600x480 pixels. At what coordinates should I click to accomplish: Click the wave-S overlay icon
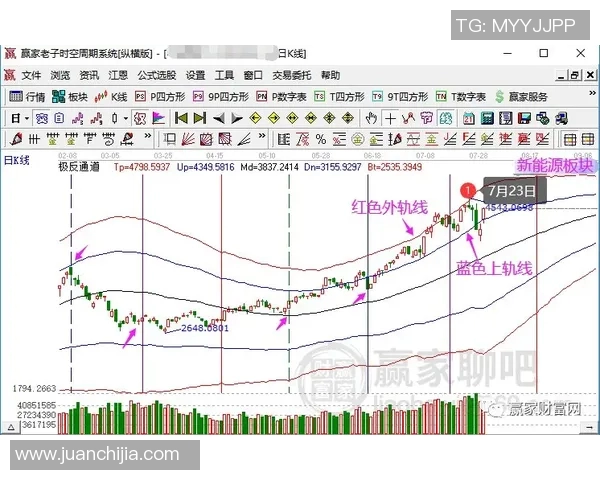[x=78, y=119]
